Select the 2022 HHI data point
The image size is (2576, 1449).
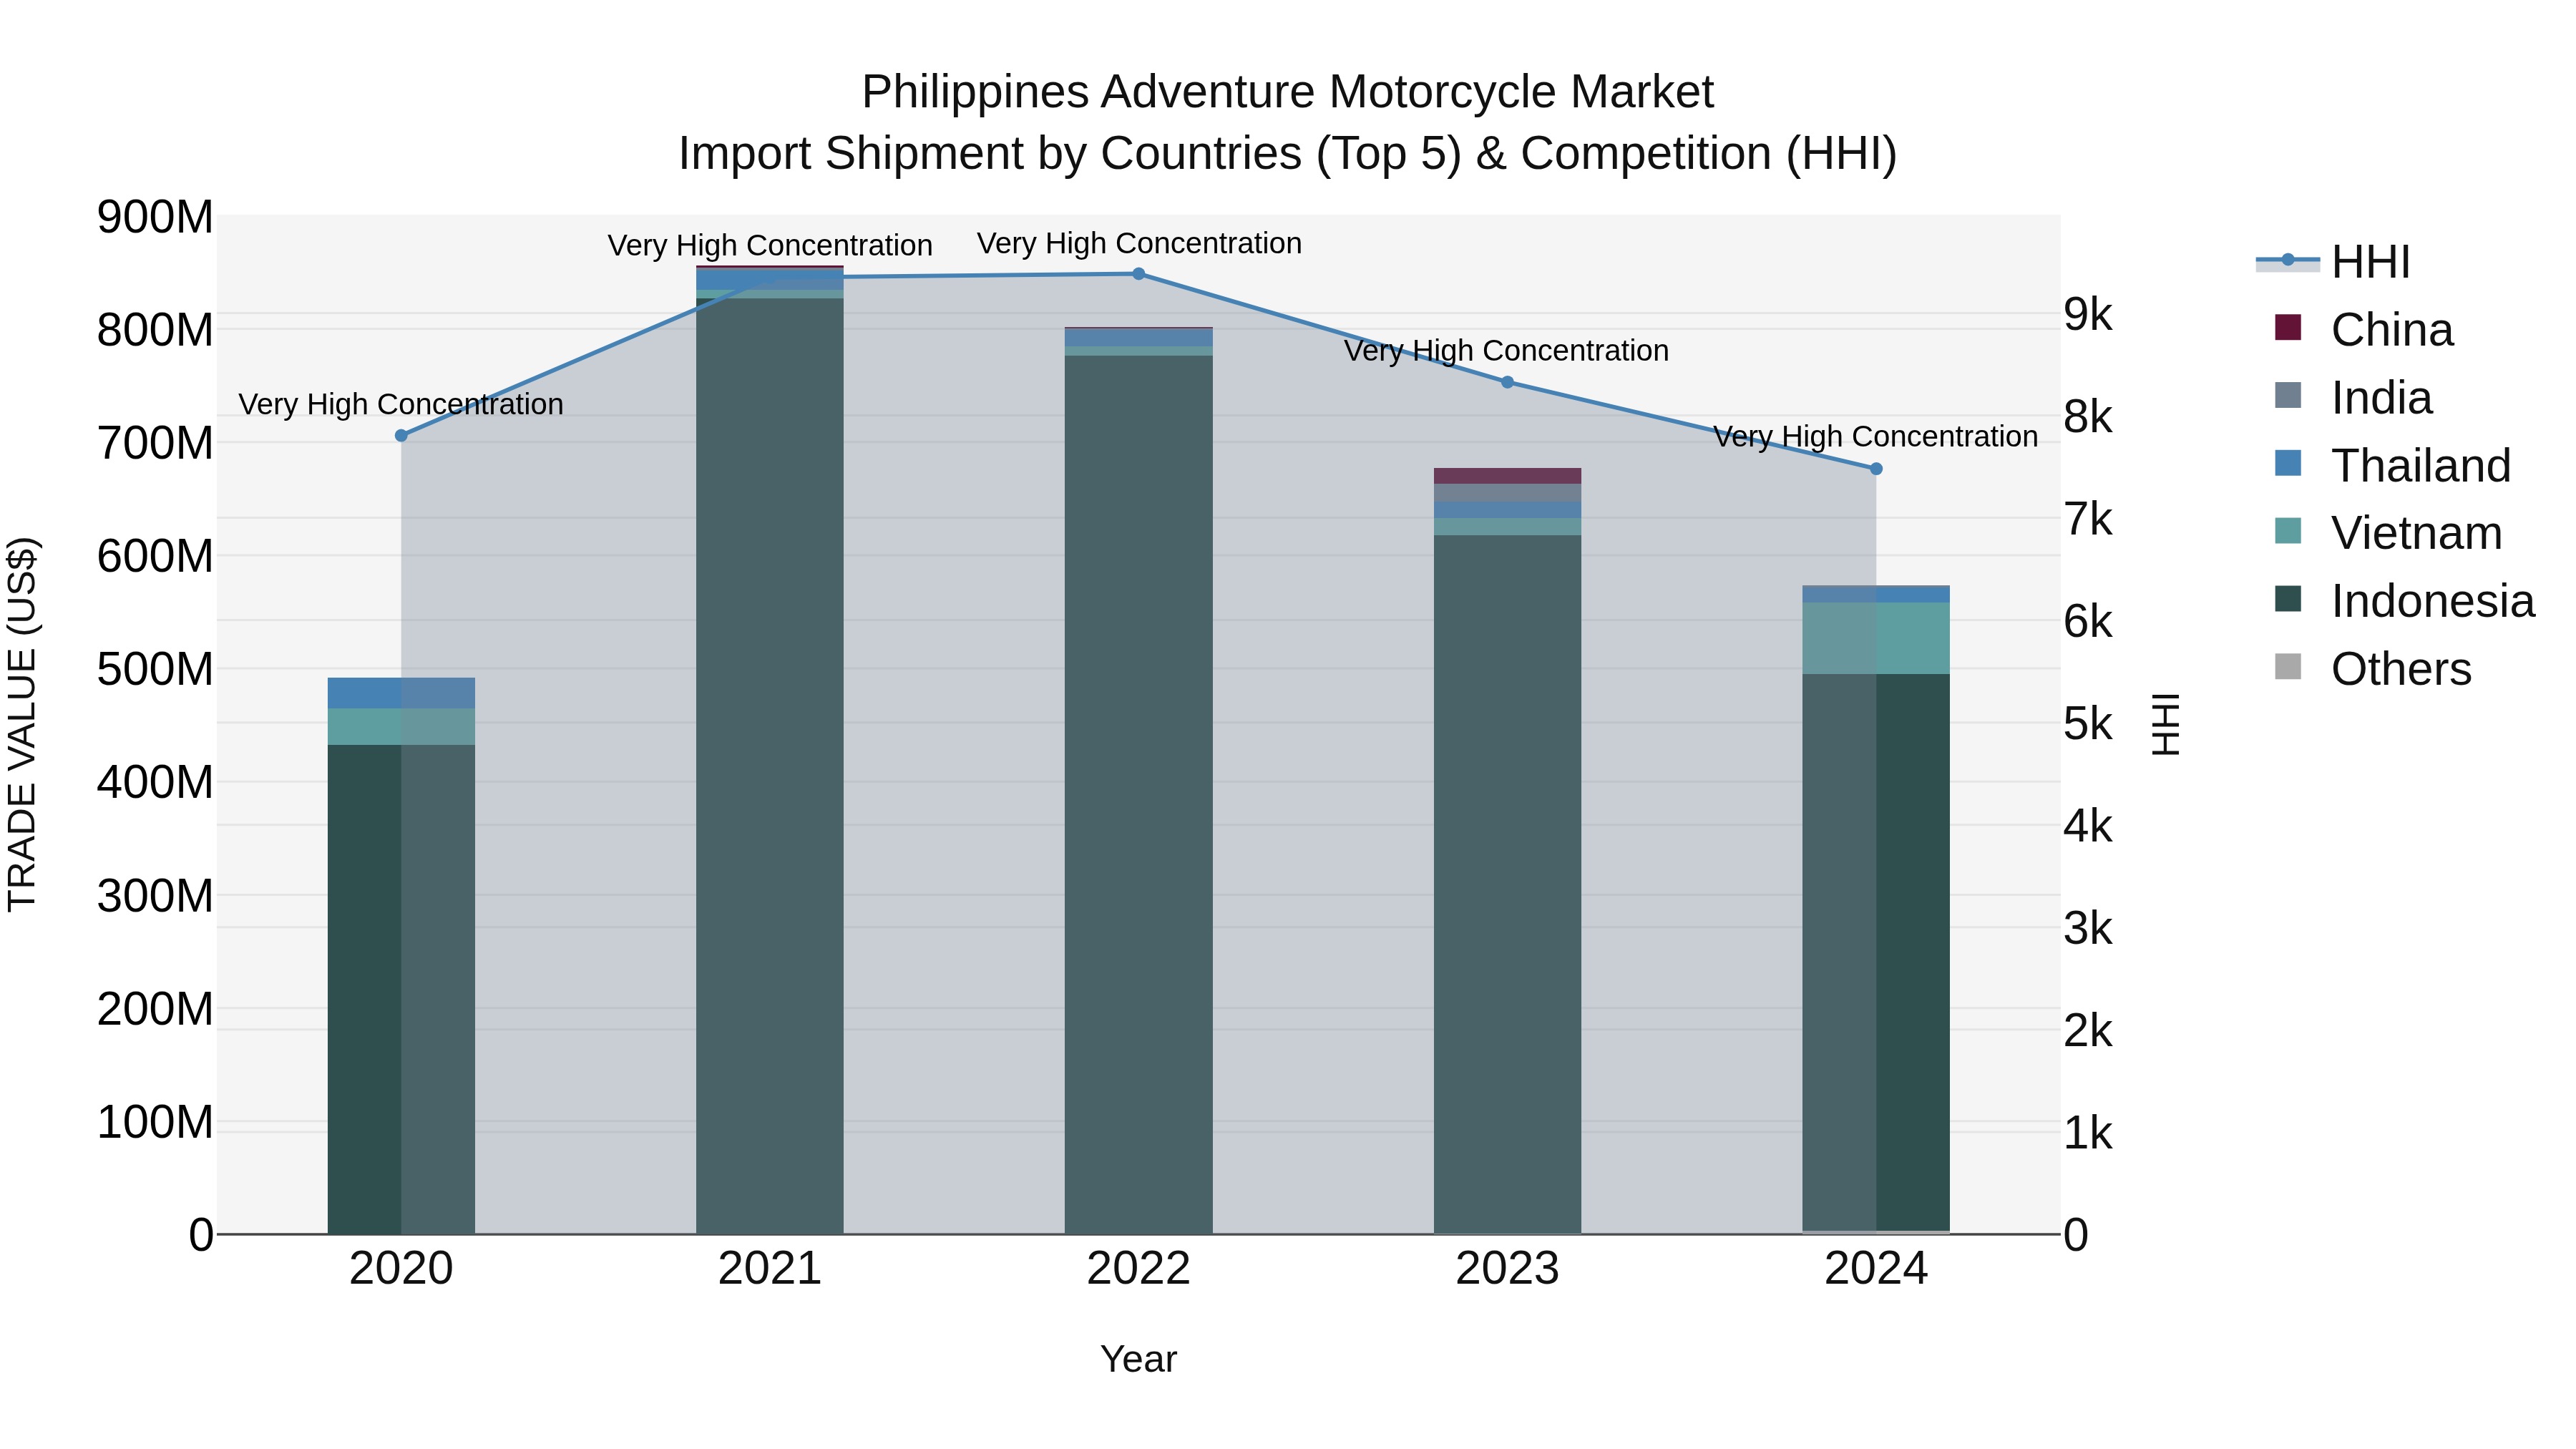(x=1138, y=274)
